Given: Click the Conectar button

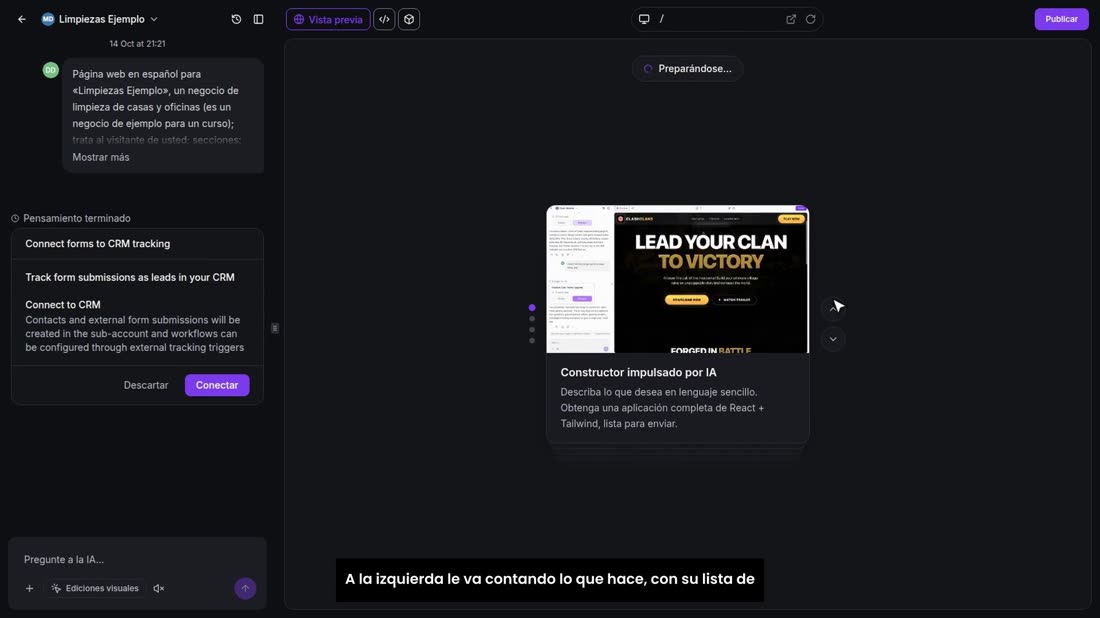Looking at the screenshot, I should pyautogui.click(x=217, y=385).
